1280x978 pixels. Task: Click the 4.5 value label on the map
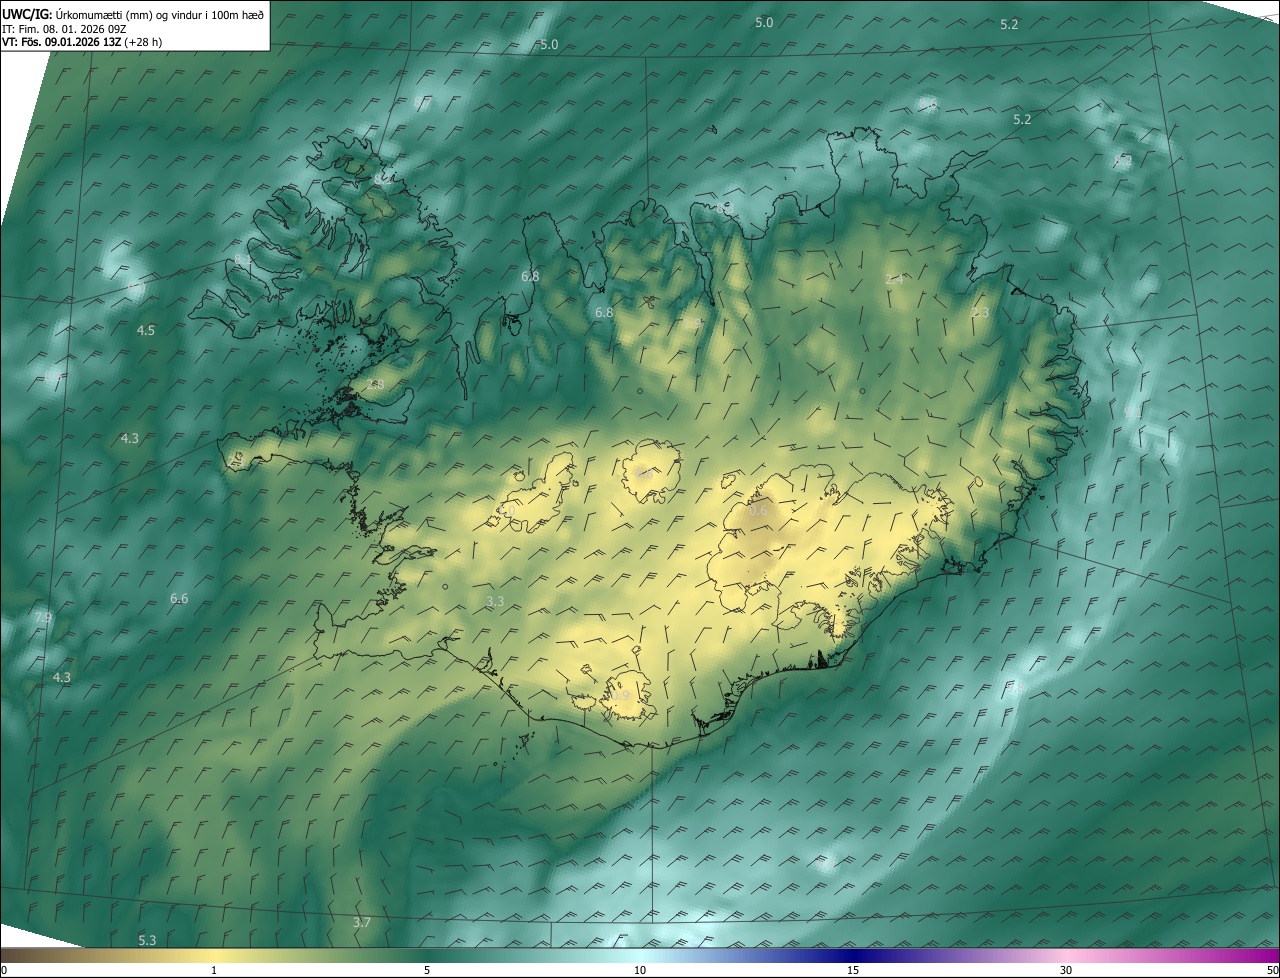[146, 330]
